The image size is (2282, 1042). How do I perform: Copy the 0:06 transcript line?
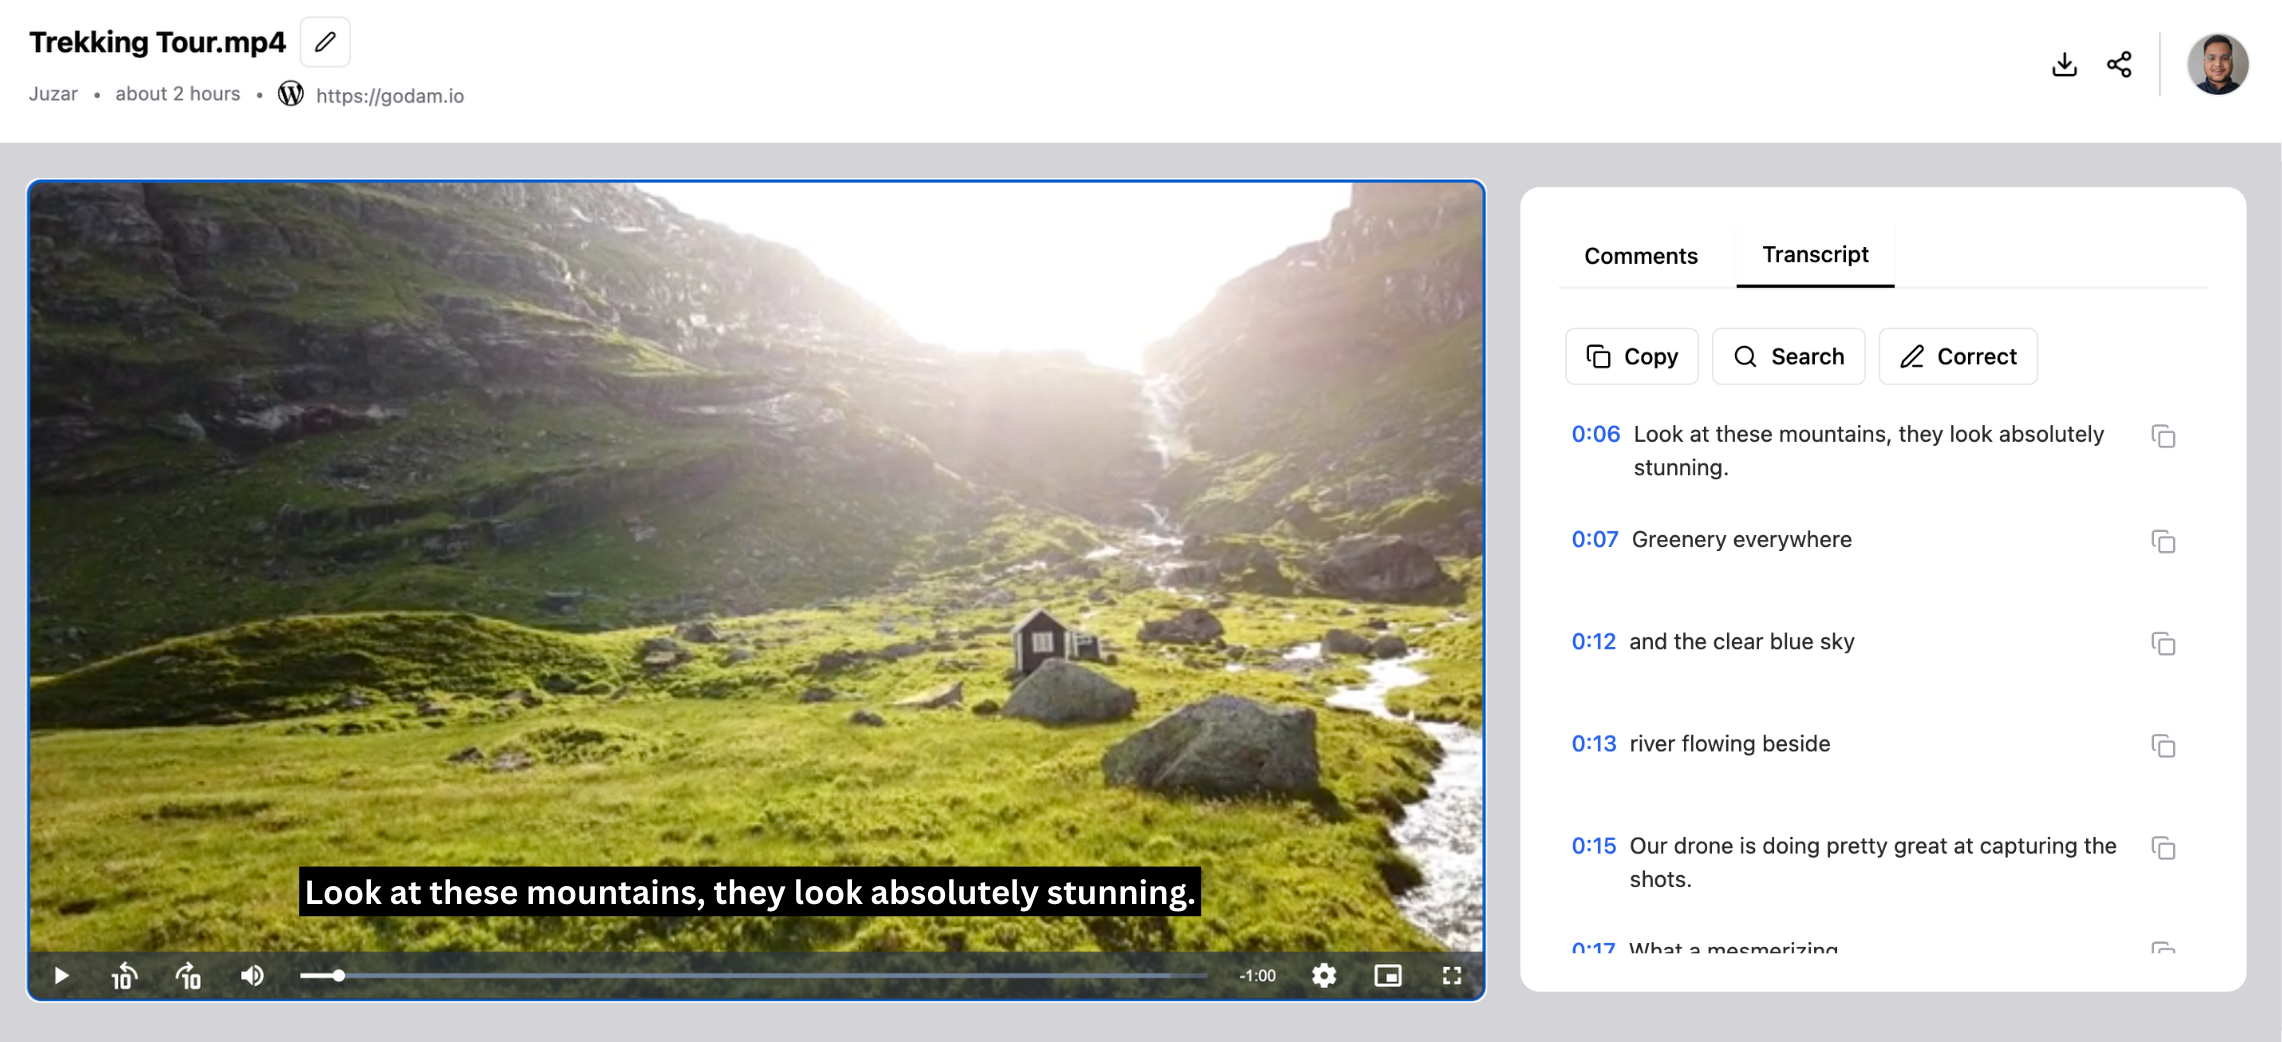(x=2163, y=437)
